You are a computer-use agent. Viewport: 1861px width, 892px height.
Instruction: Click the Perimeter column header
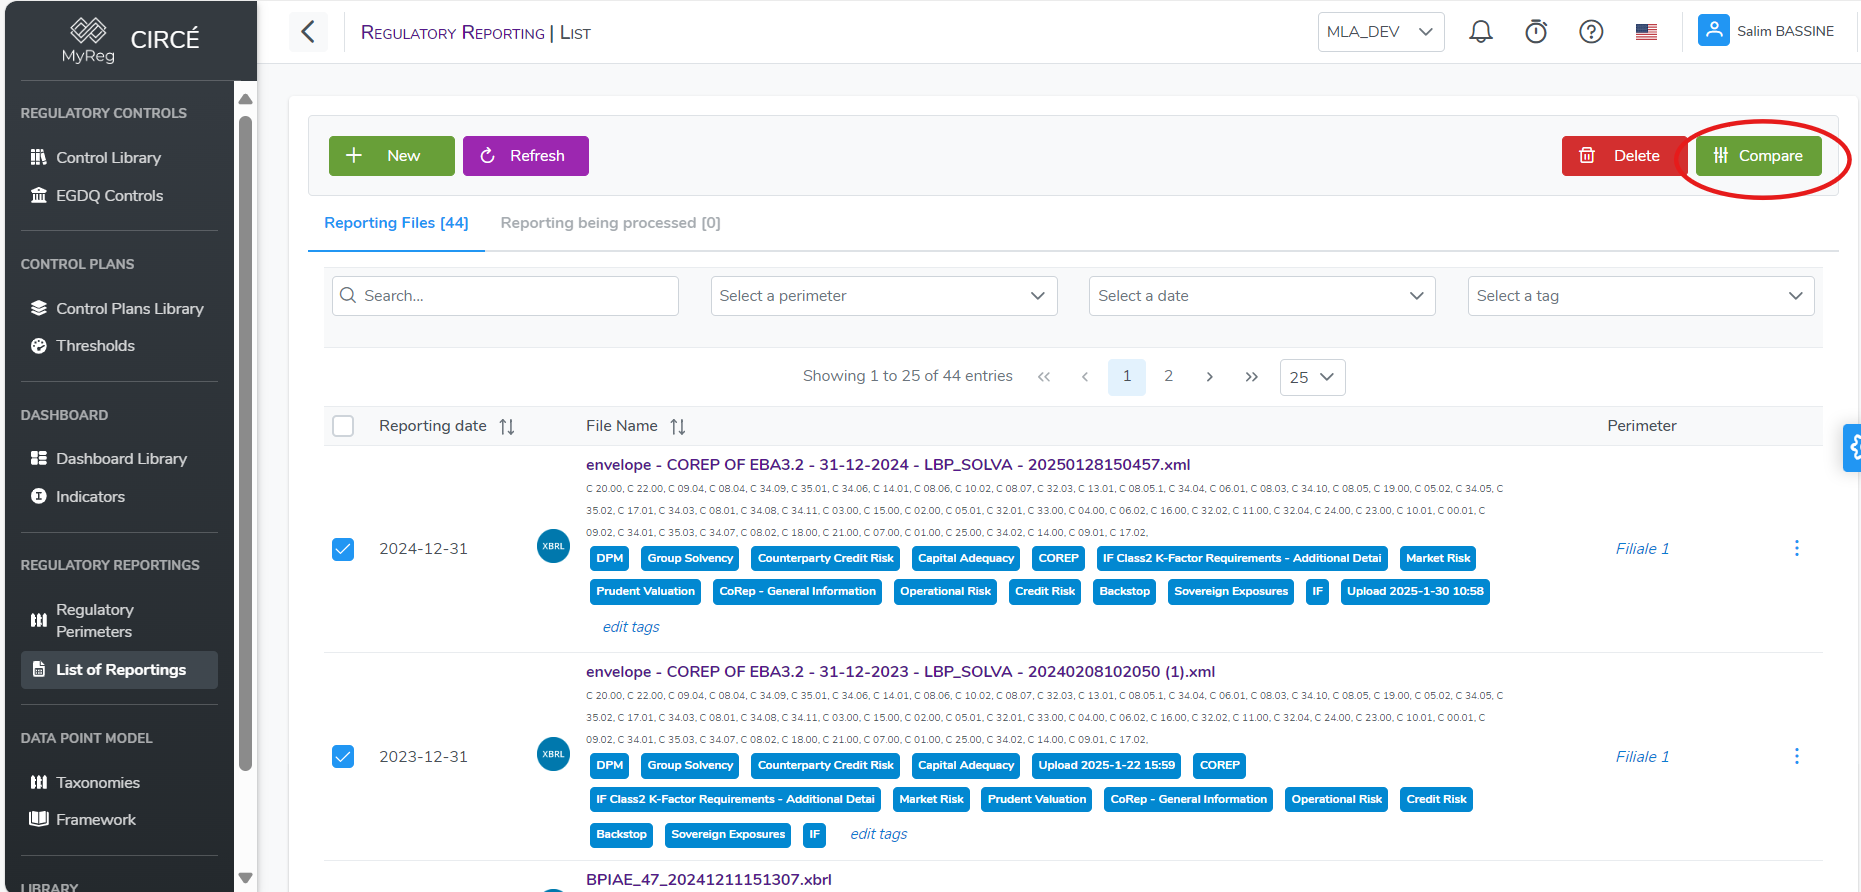[1641, 426]
